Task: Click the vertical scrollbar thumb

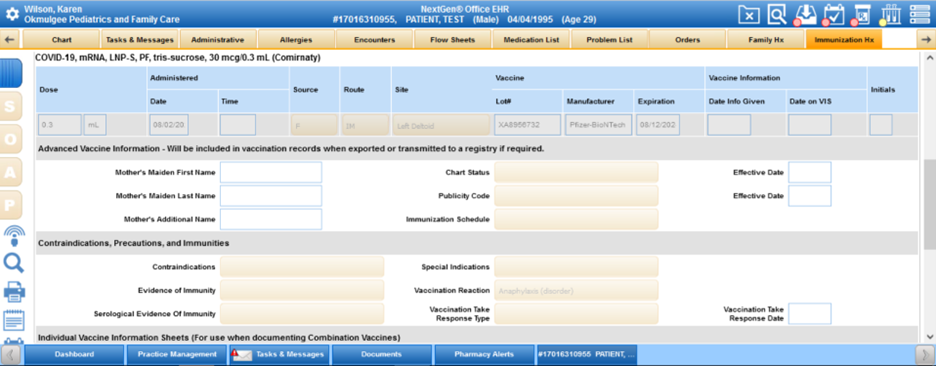Action: tap(929, 204)
